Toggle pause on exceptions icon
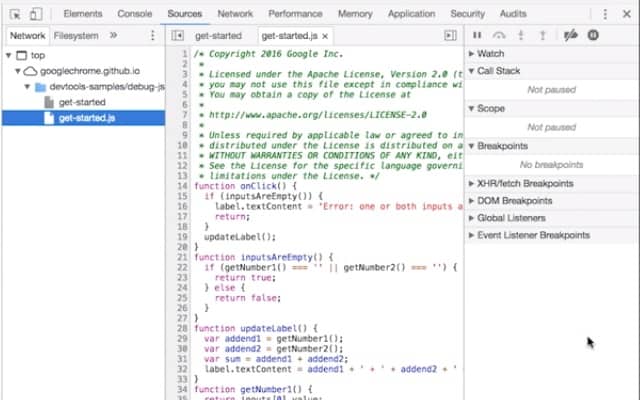640x400 pixels. (593, 36)
